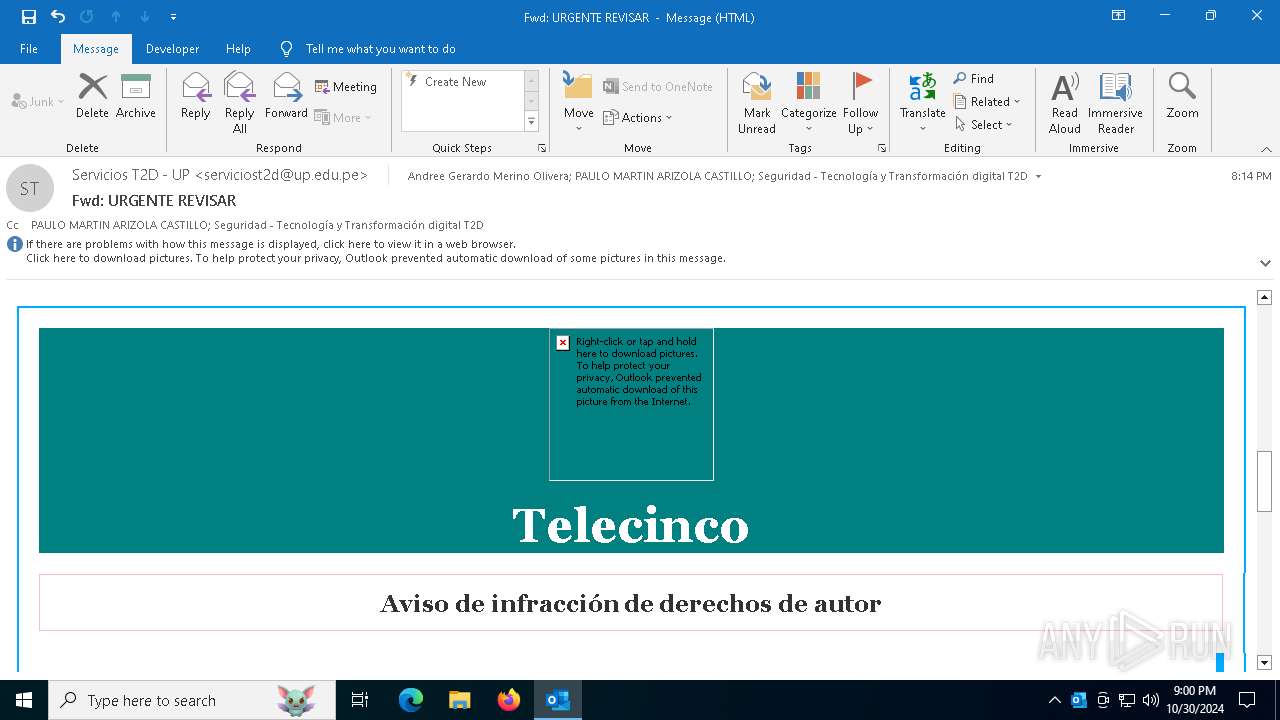Open the Categorize color menu

808,103
